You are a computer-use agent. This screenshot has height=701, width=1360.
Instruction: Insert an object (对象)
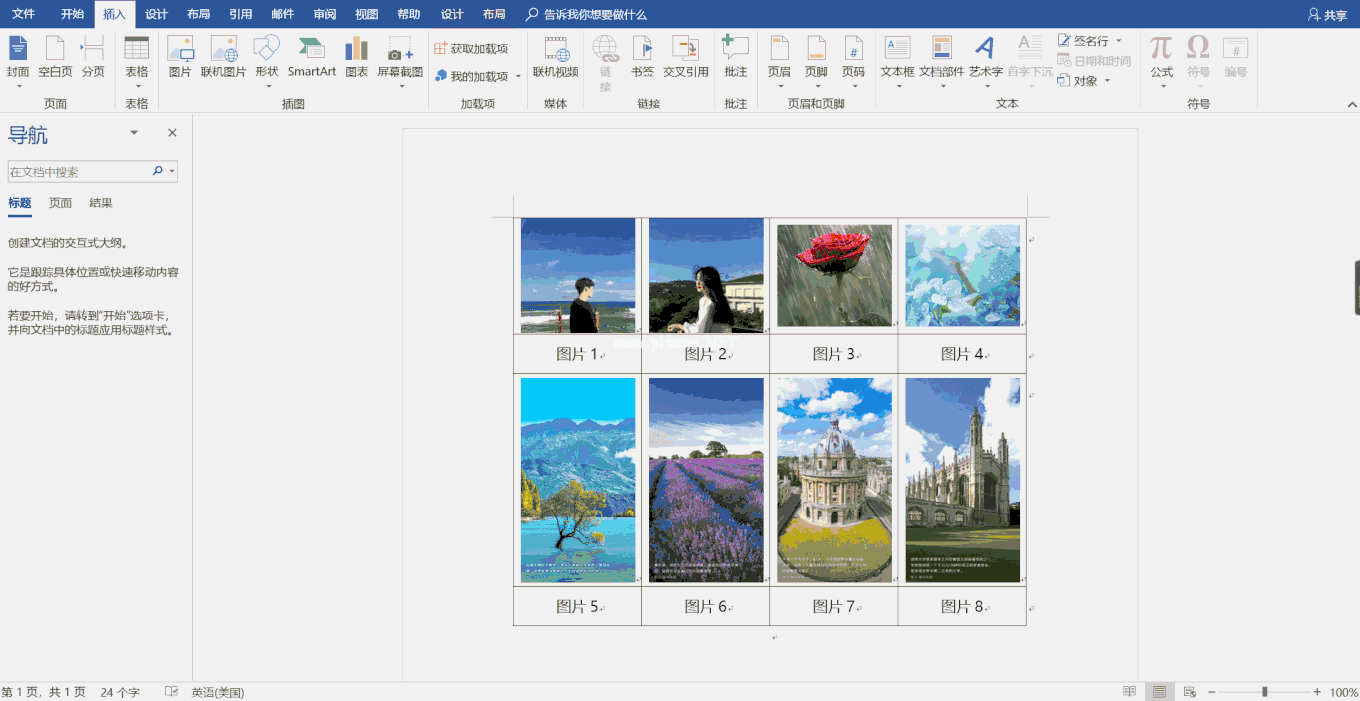[x=1078, y=81]
